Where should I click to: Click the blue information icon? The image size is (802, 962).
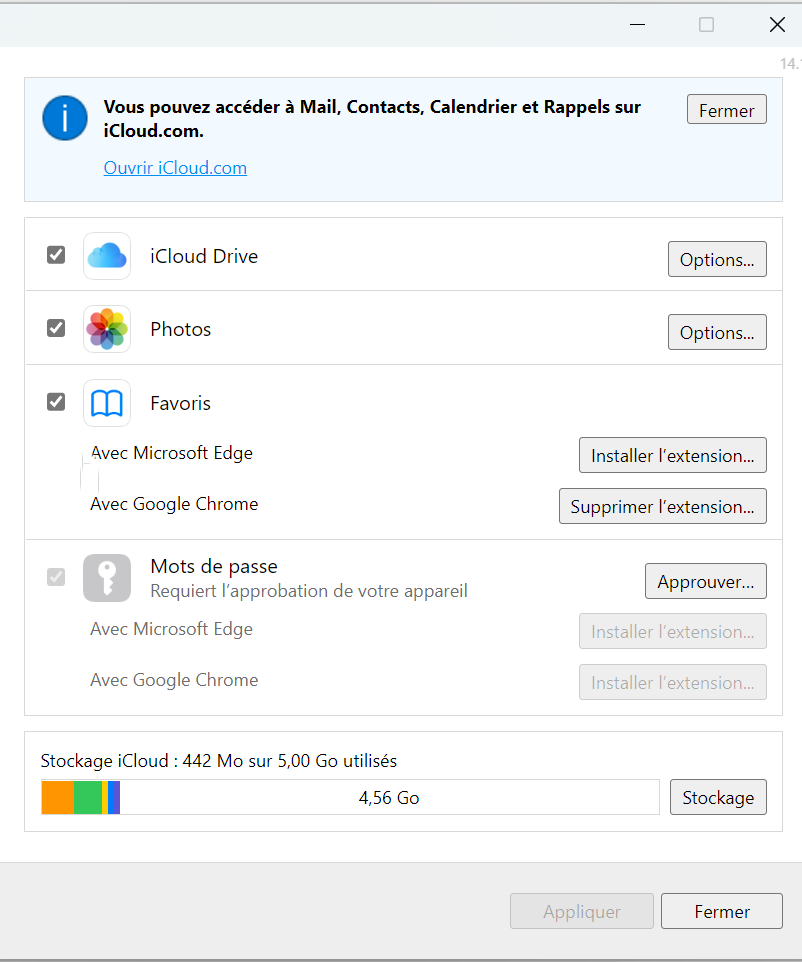tap(65, 118)
